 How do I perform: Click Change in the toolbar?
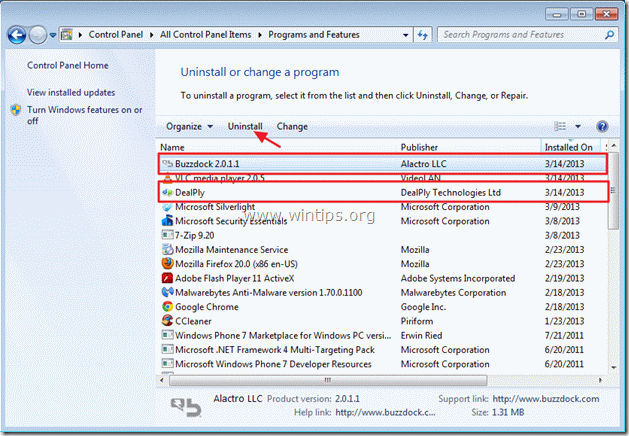click(x=292, y=126)
